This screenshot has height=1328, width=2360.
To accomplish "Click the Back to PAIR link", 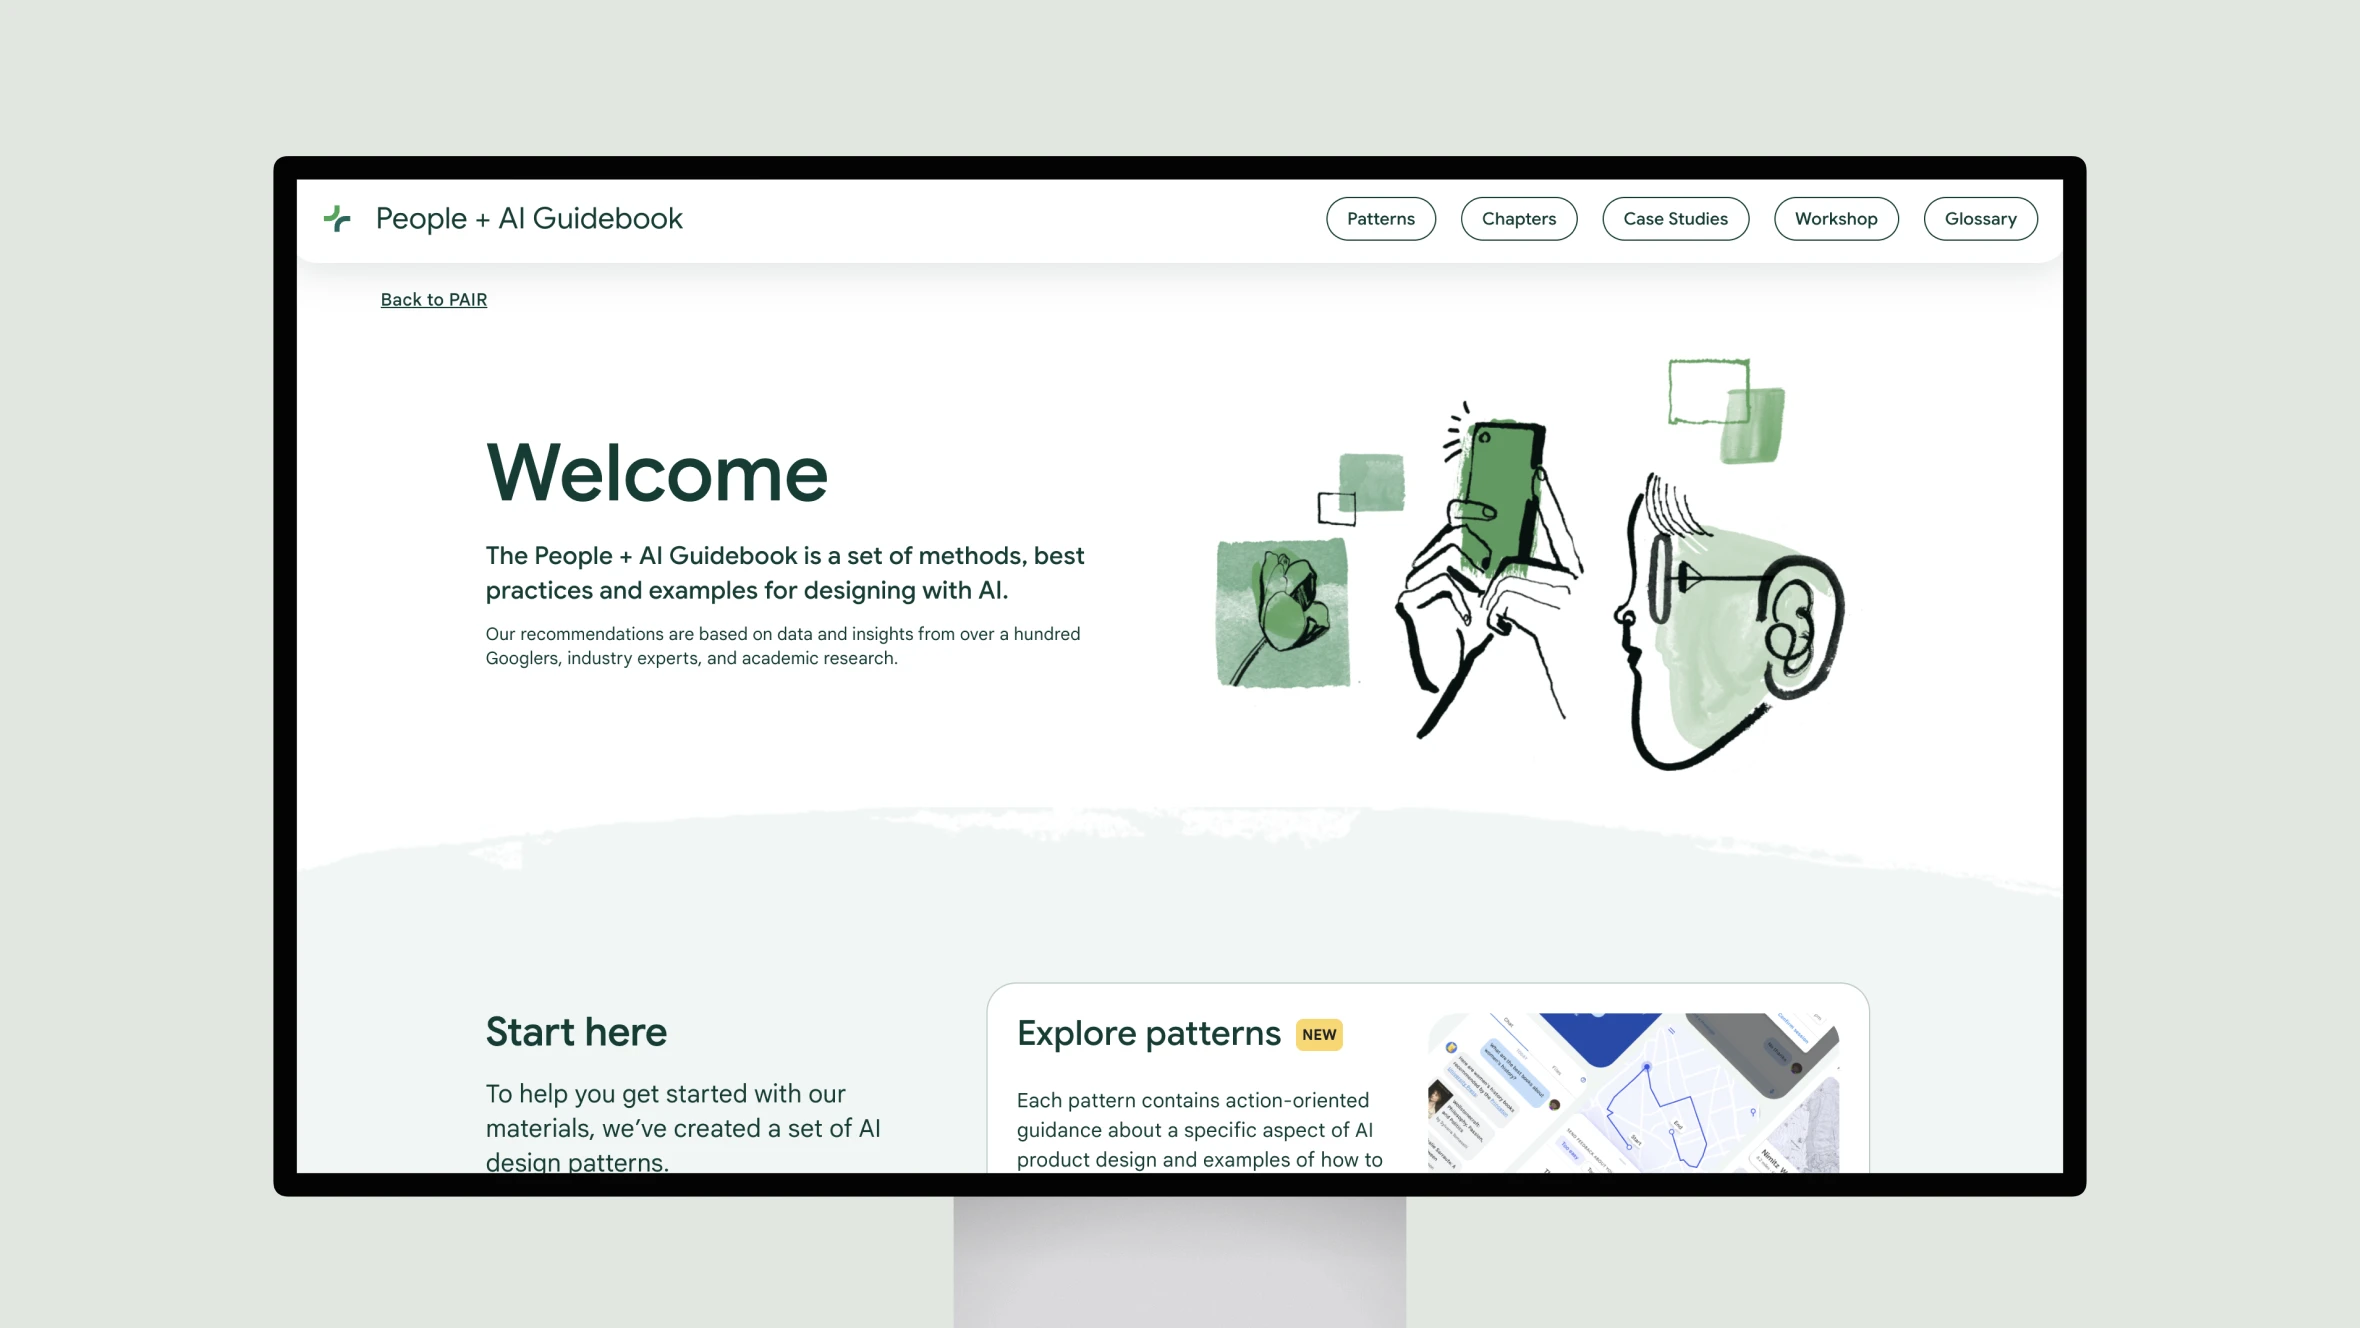I will pos(433,298).
